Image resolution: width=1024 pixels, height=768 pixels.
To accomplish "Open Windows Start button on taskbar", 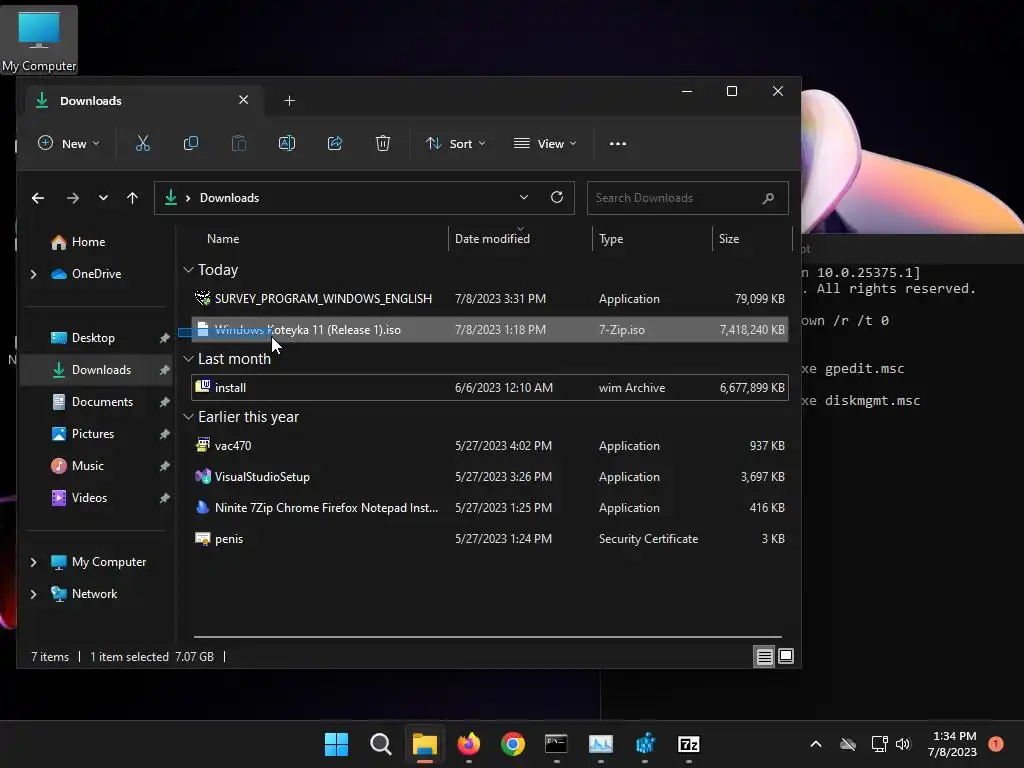I will [336, 744].
